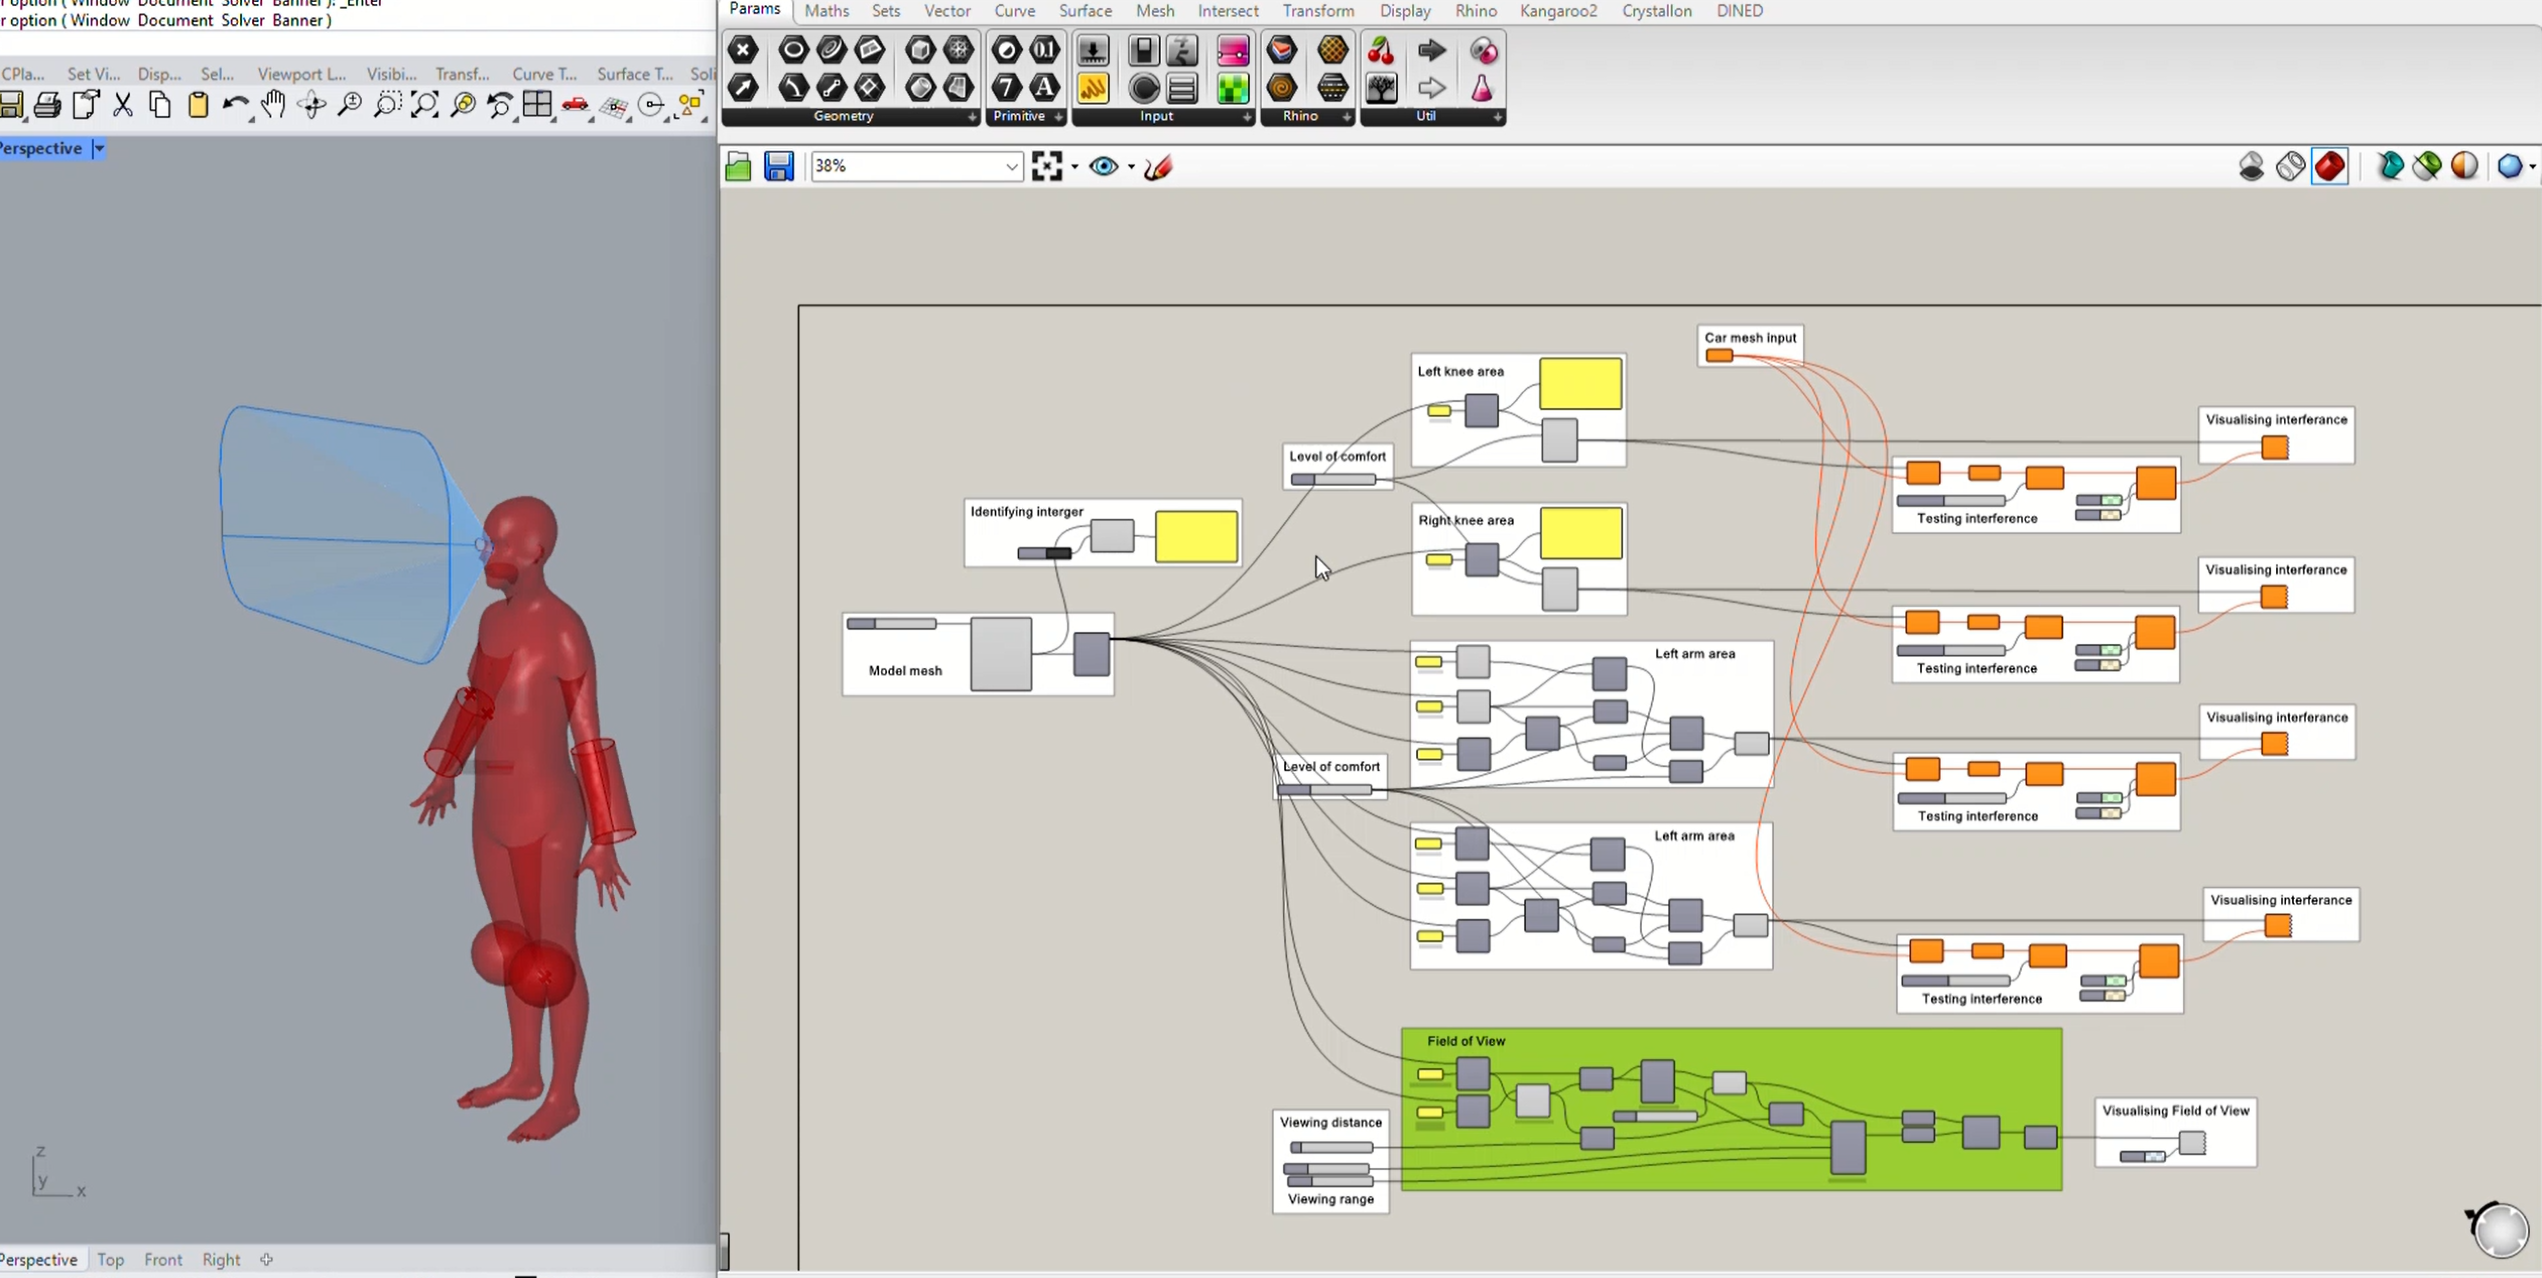The image size is (2542, 1278).
Task: Open the Front viewport tab
Action: click(163, 1259)
